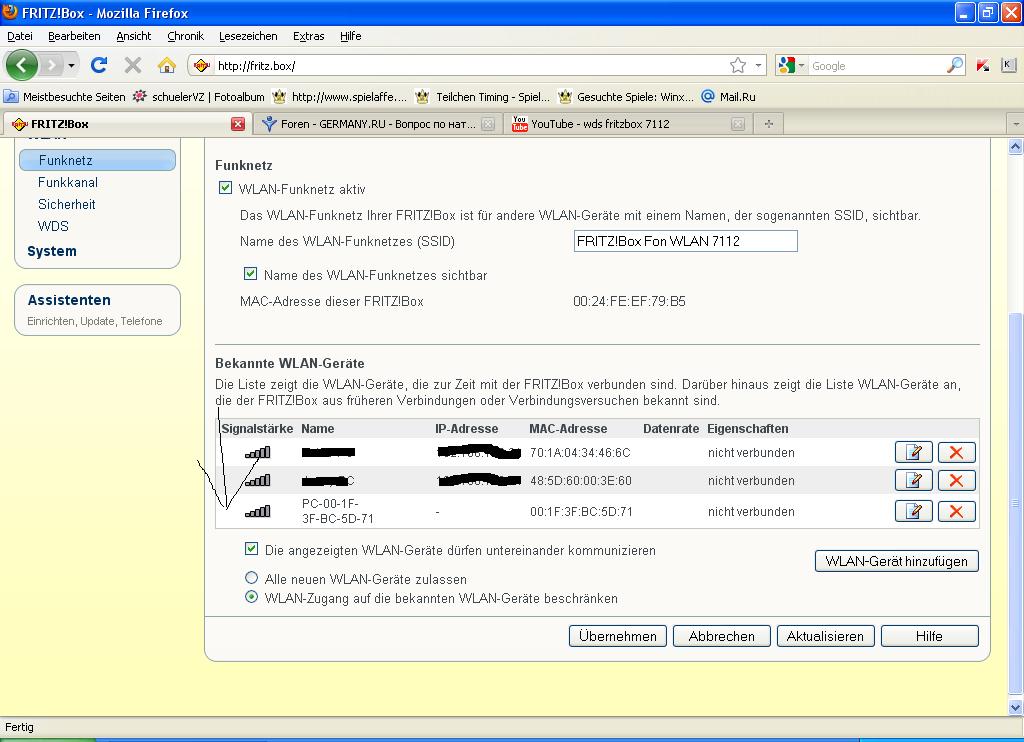Switch to the Foren GERMANY.RU tab

pyautogui.click(x=377, y=123)
